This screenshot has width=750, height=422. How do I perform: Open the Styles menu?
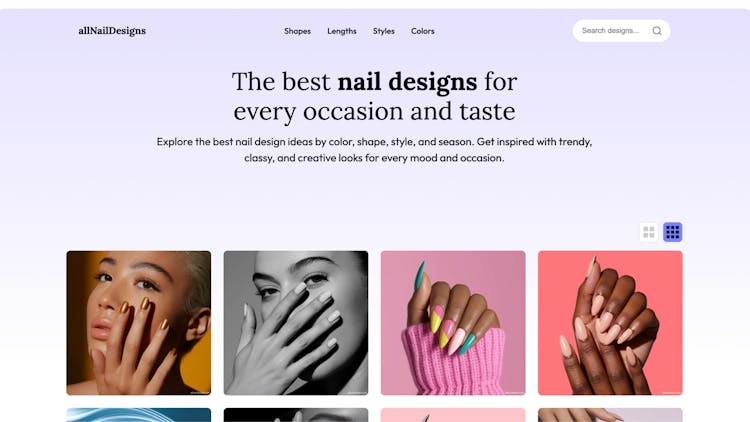tap(384, 31)
